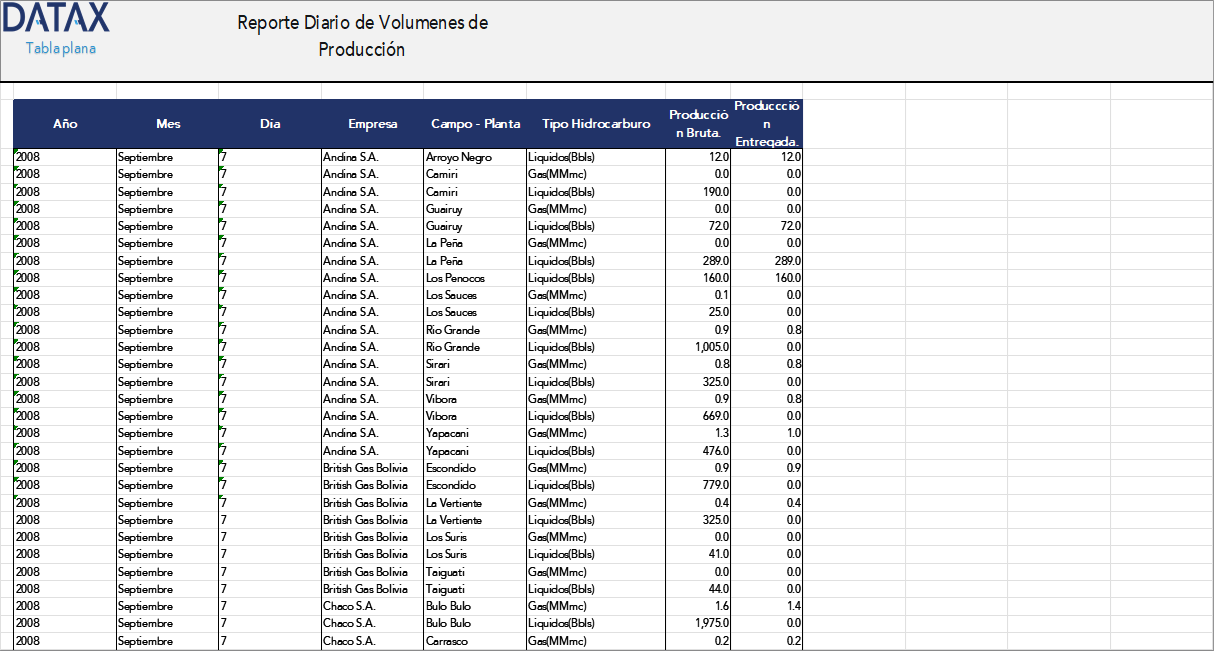
Task: Click the Producción Entregada column header
Action: [767, 124]
